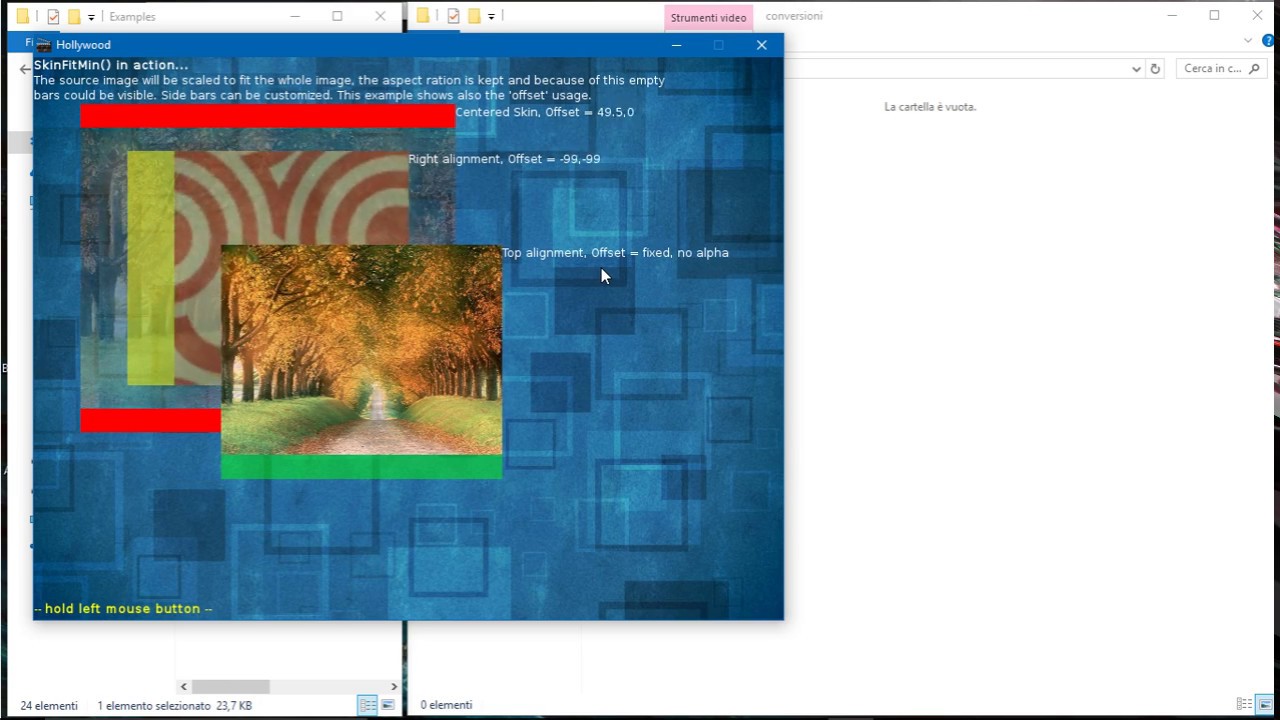
Task: Close the conversioni explorer window
Action: point(1257,16)
